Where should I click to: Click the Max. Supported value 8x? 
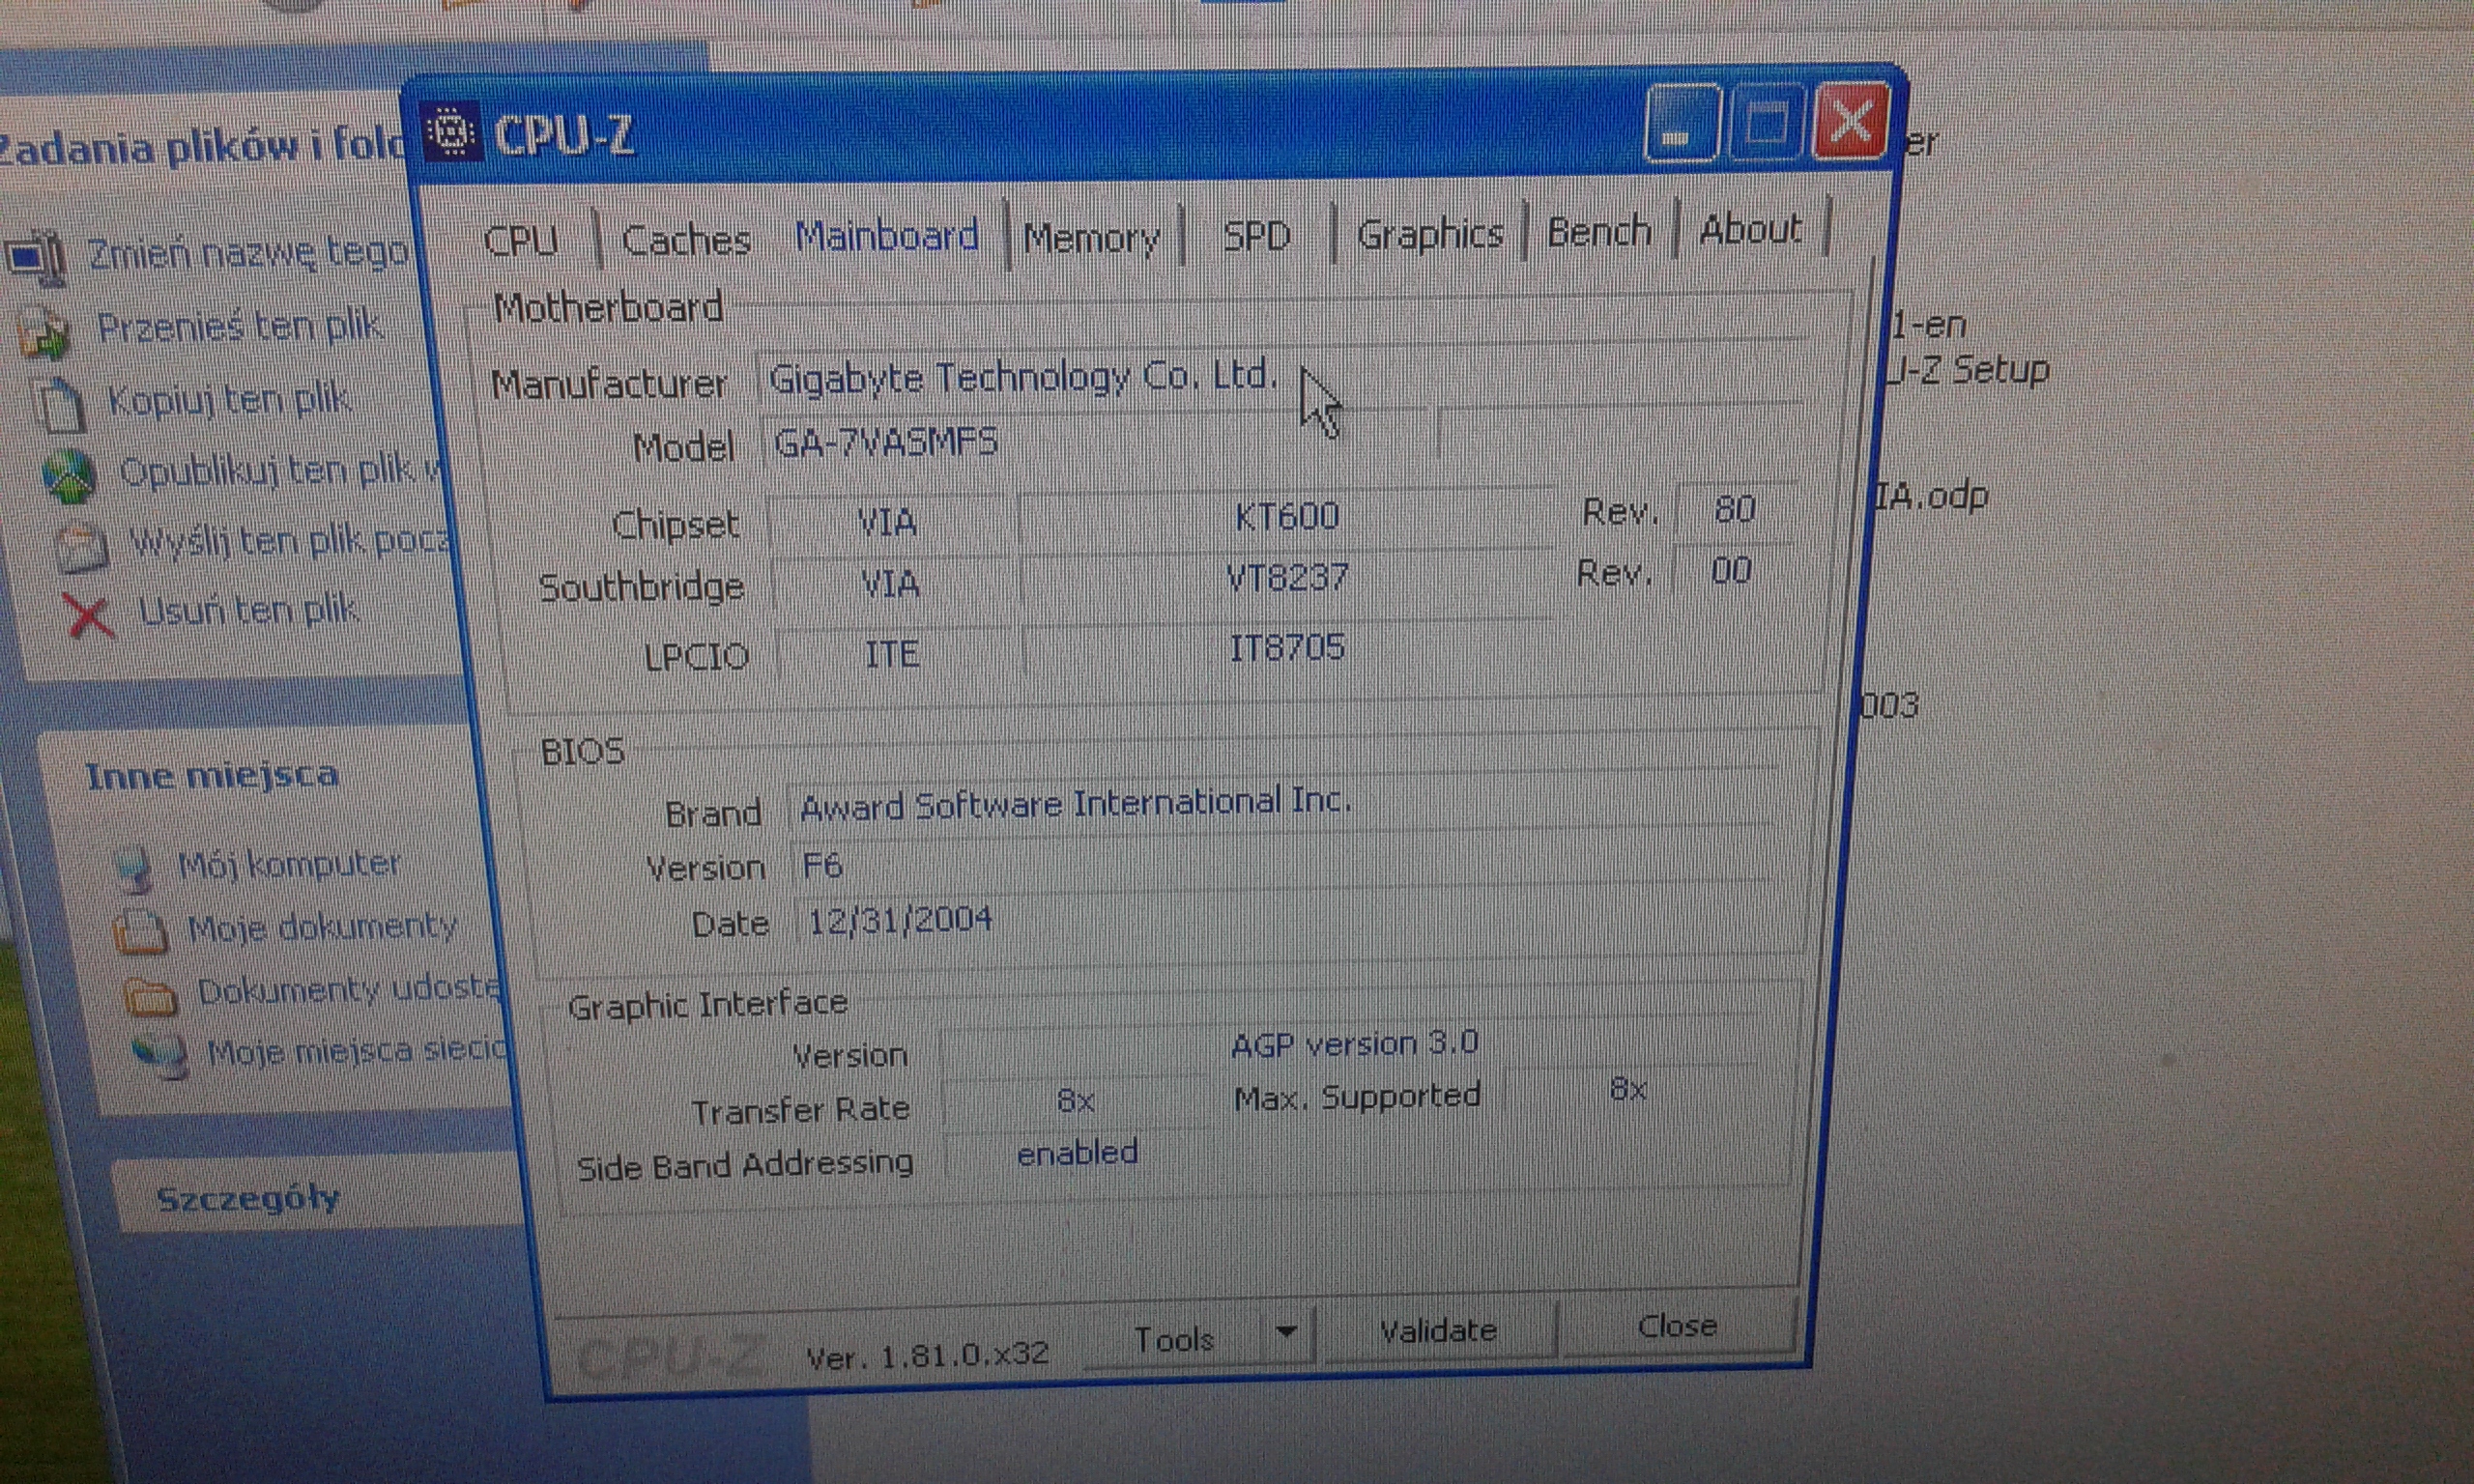pyautogui.click(x=1628, y=1089)
